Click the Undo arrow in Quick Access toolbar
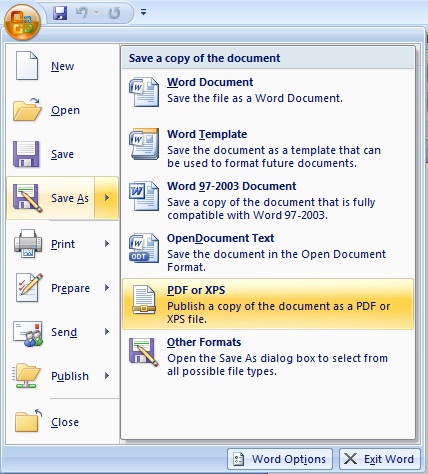 (81, 13)
